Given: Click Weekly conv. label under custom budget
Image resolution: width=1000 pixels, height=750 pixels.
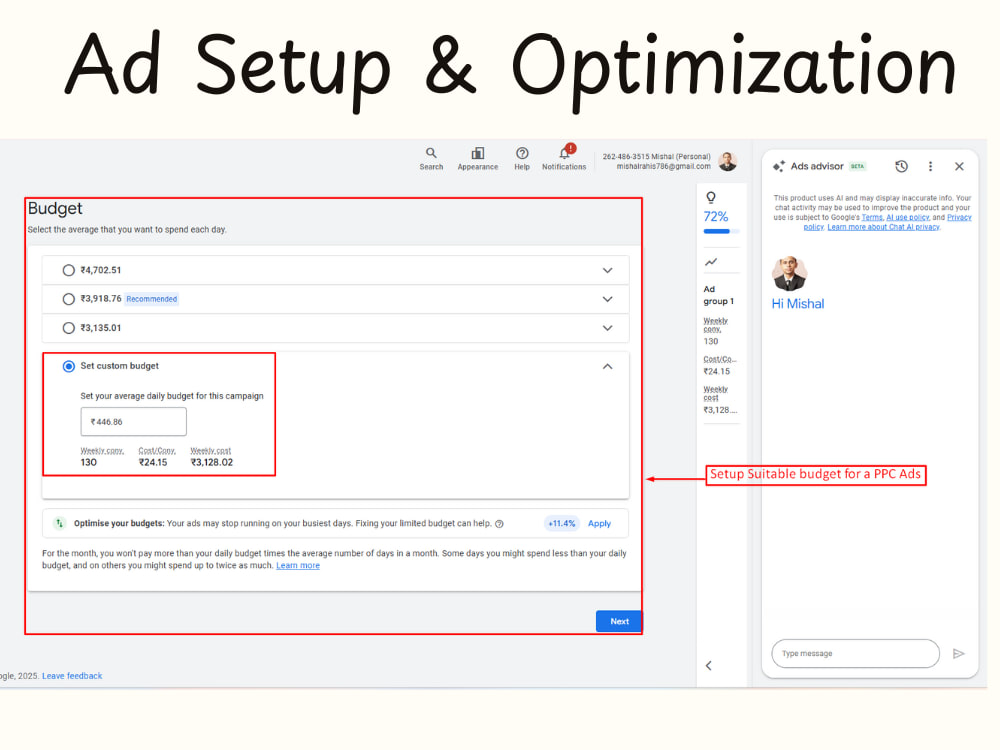Looking at the screenshot, I should coord(102,451).
